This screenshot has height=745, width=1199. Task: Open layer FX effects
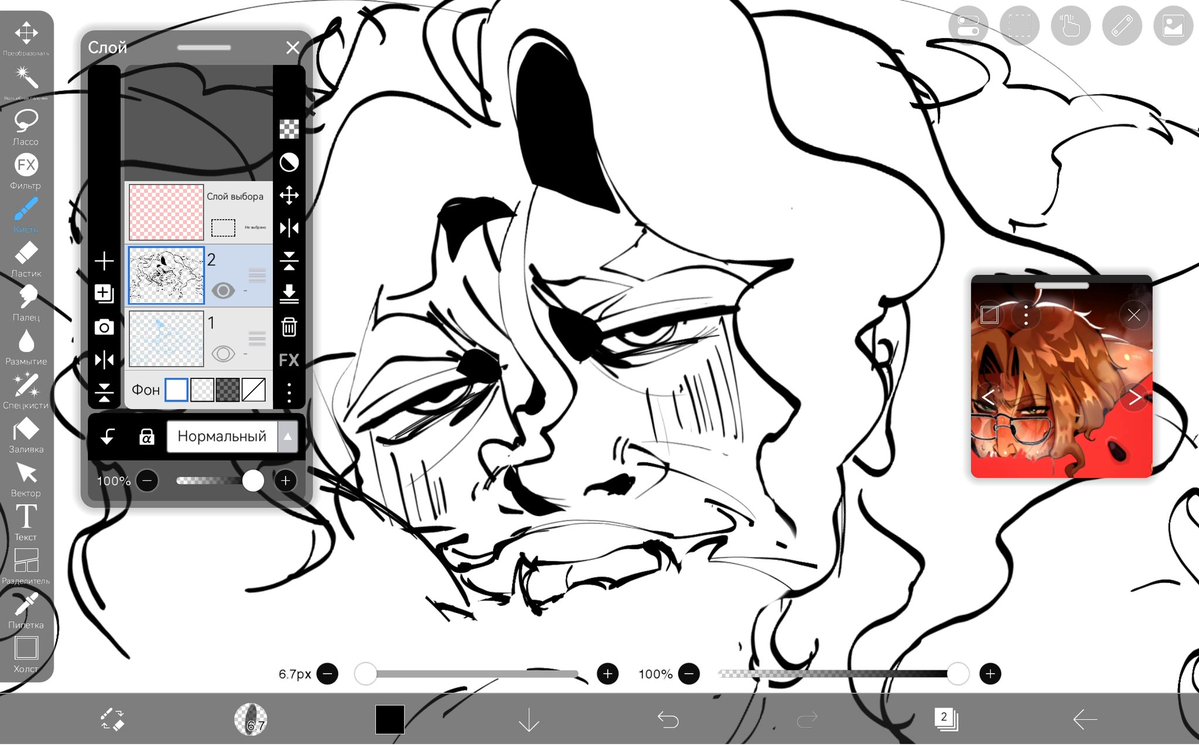[289, 360]
